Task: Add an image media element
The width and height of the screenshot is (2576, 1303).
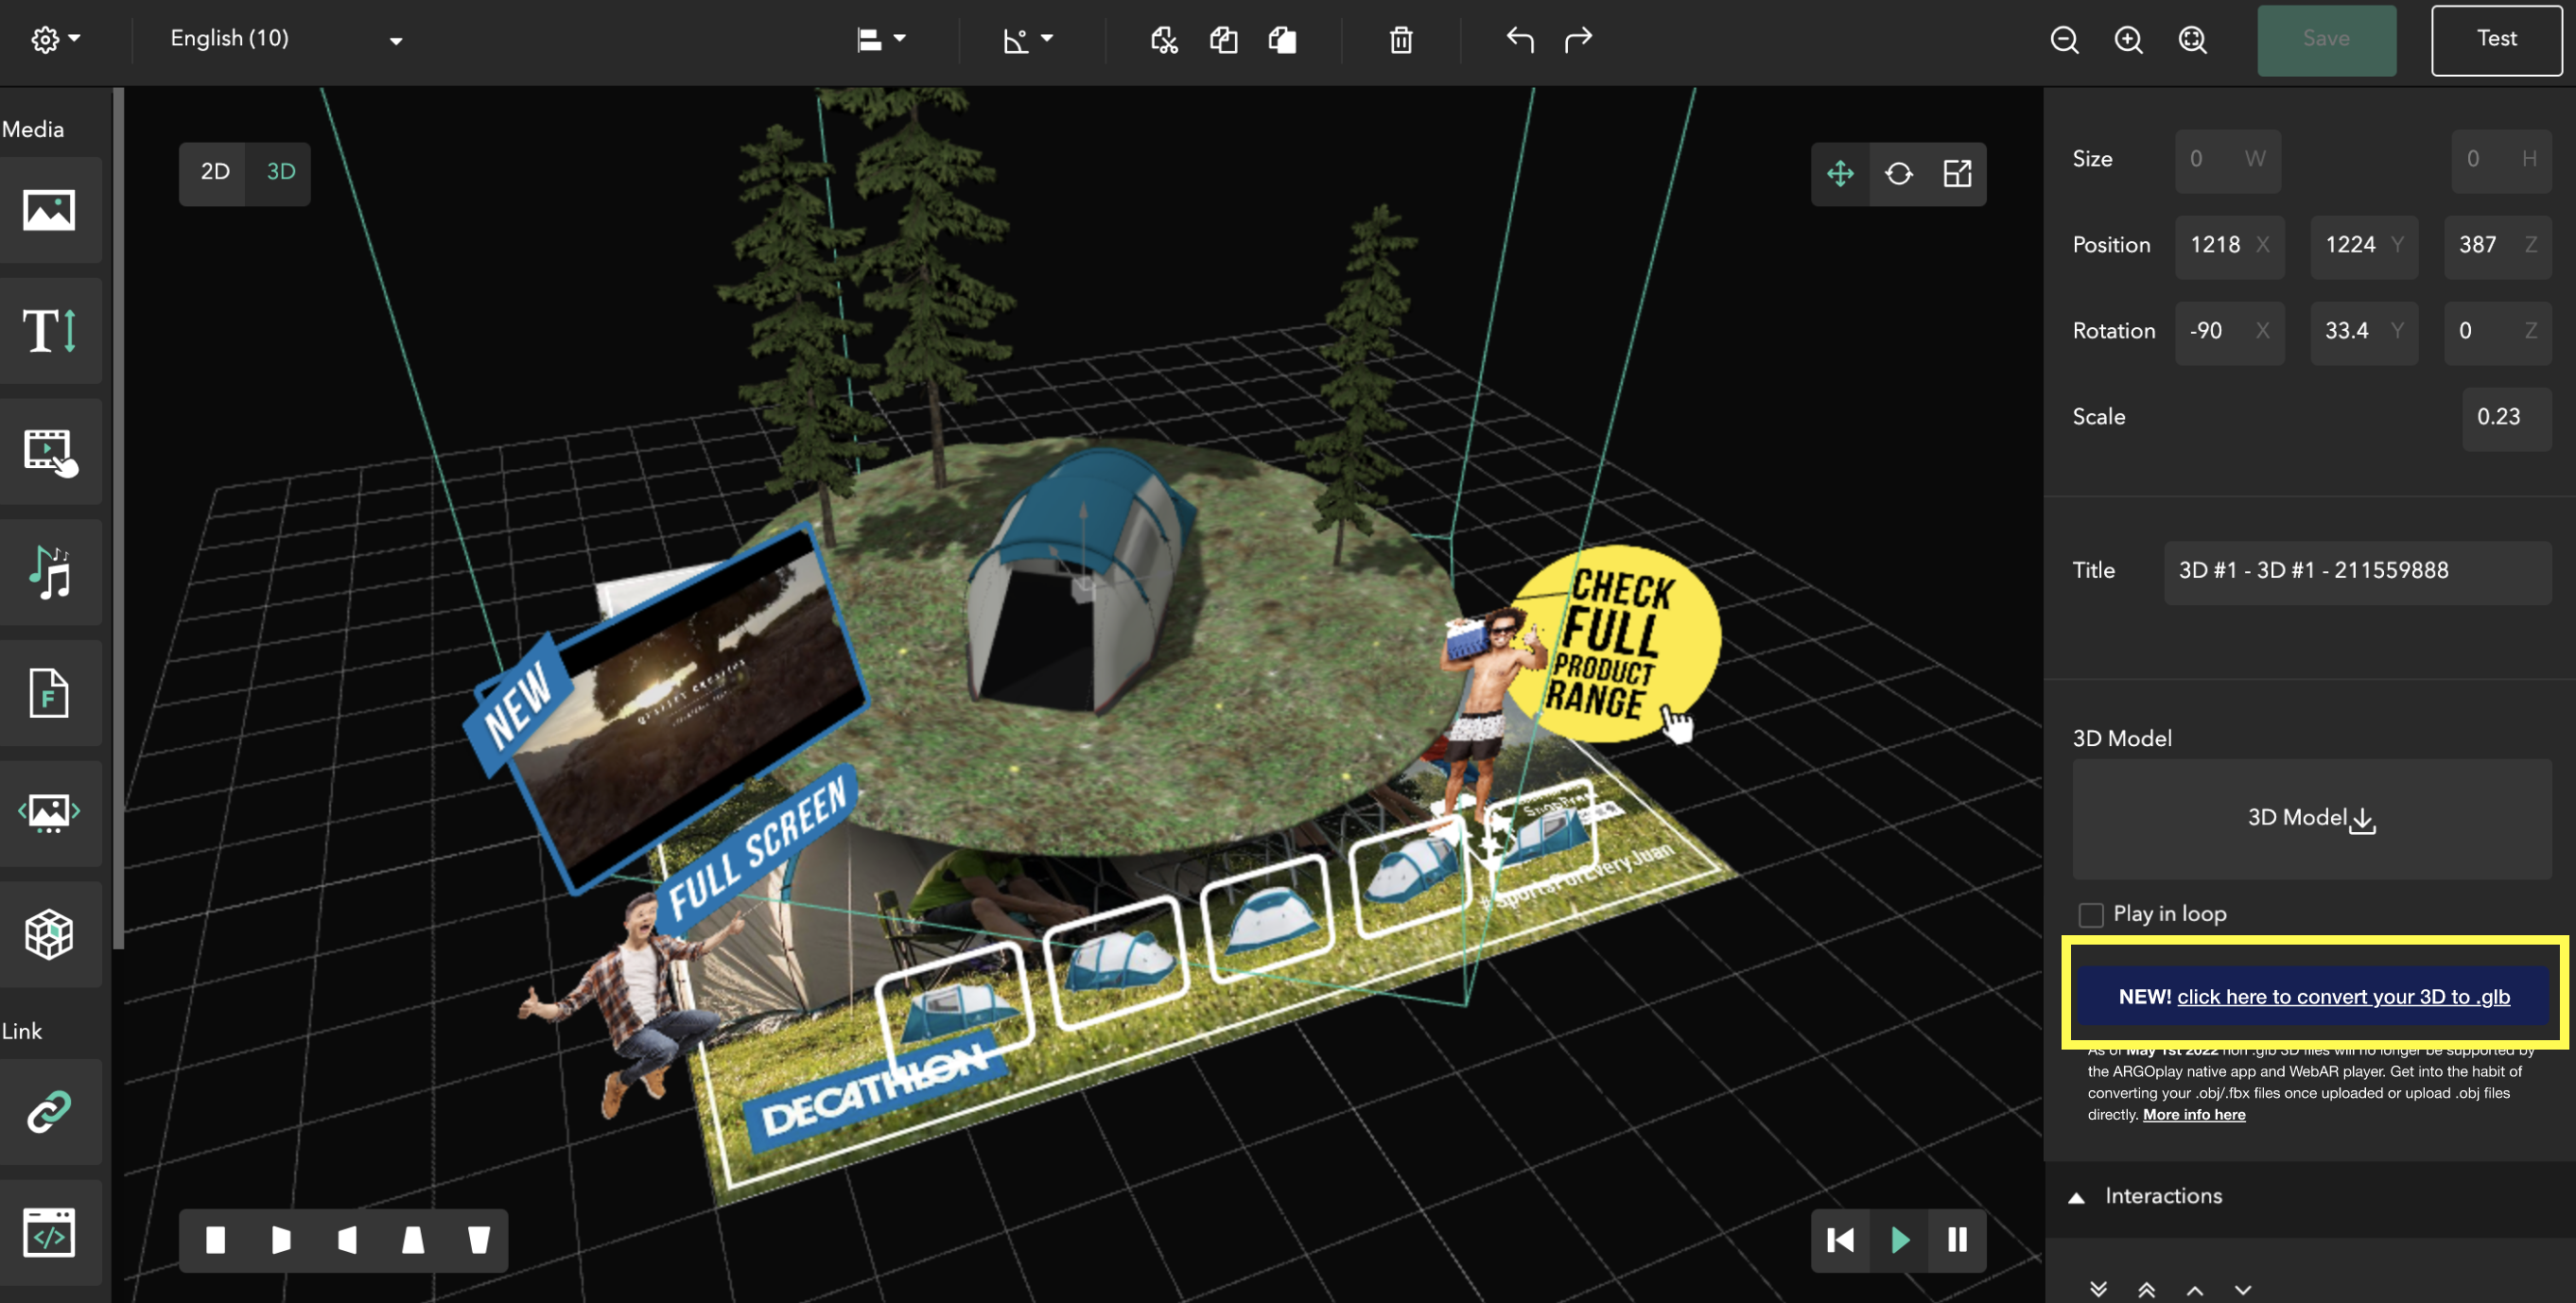Action: [x=50, y=210]
